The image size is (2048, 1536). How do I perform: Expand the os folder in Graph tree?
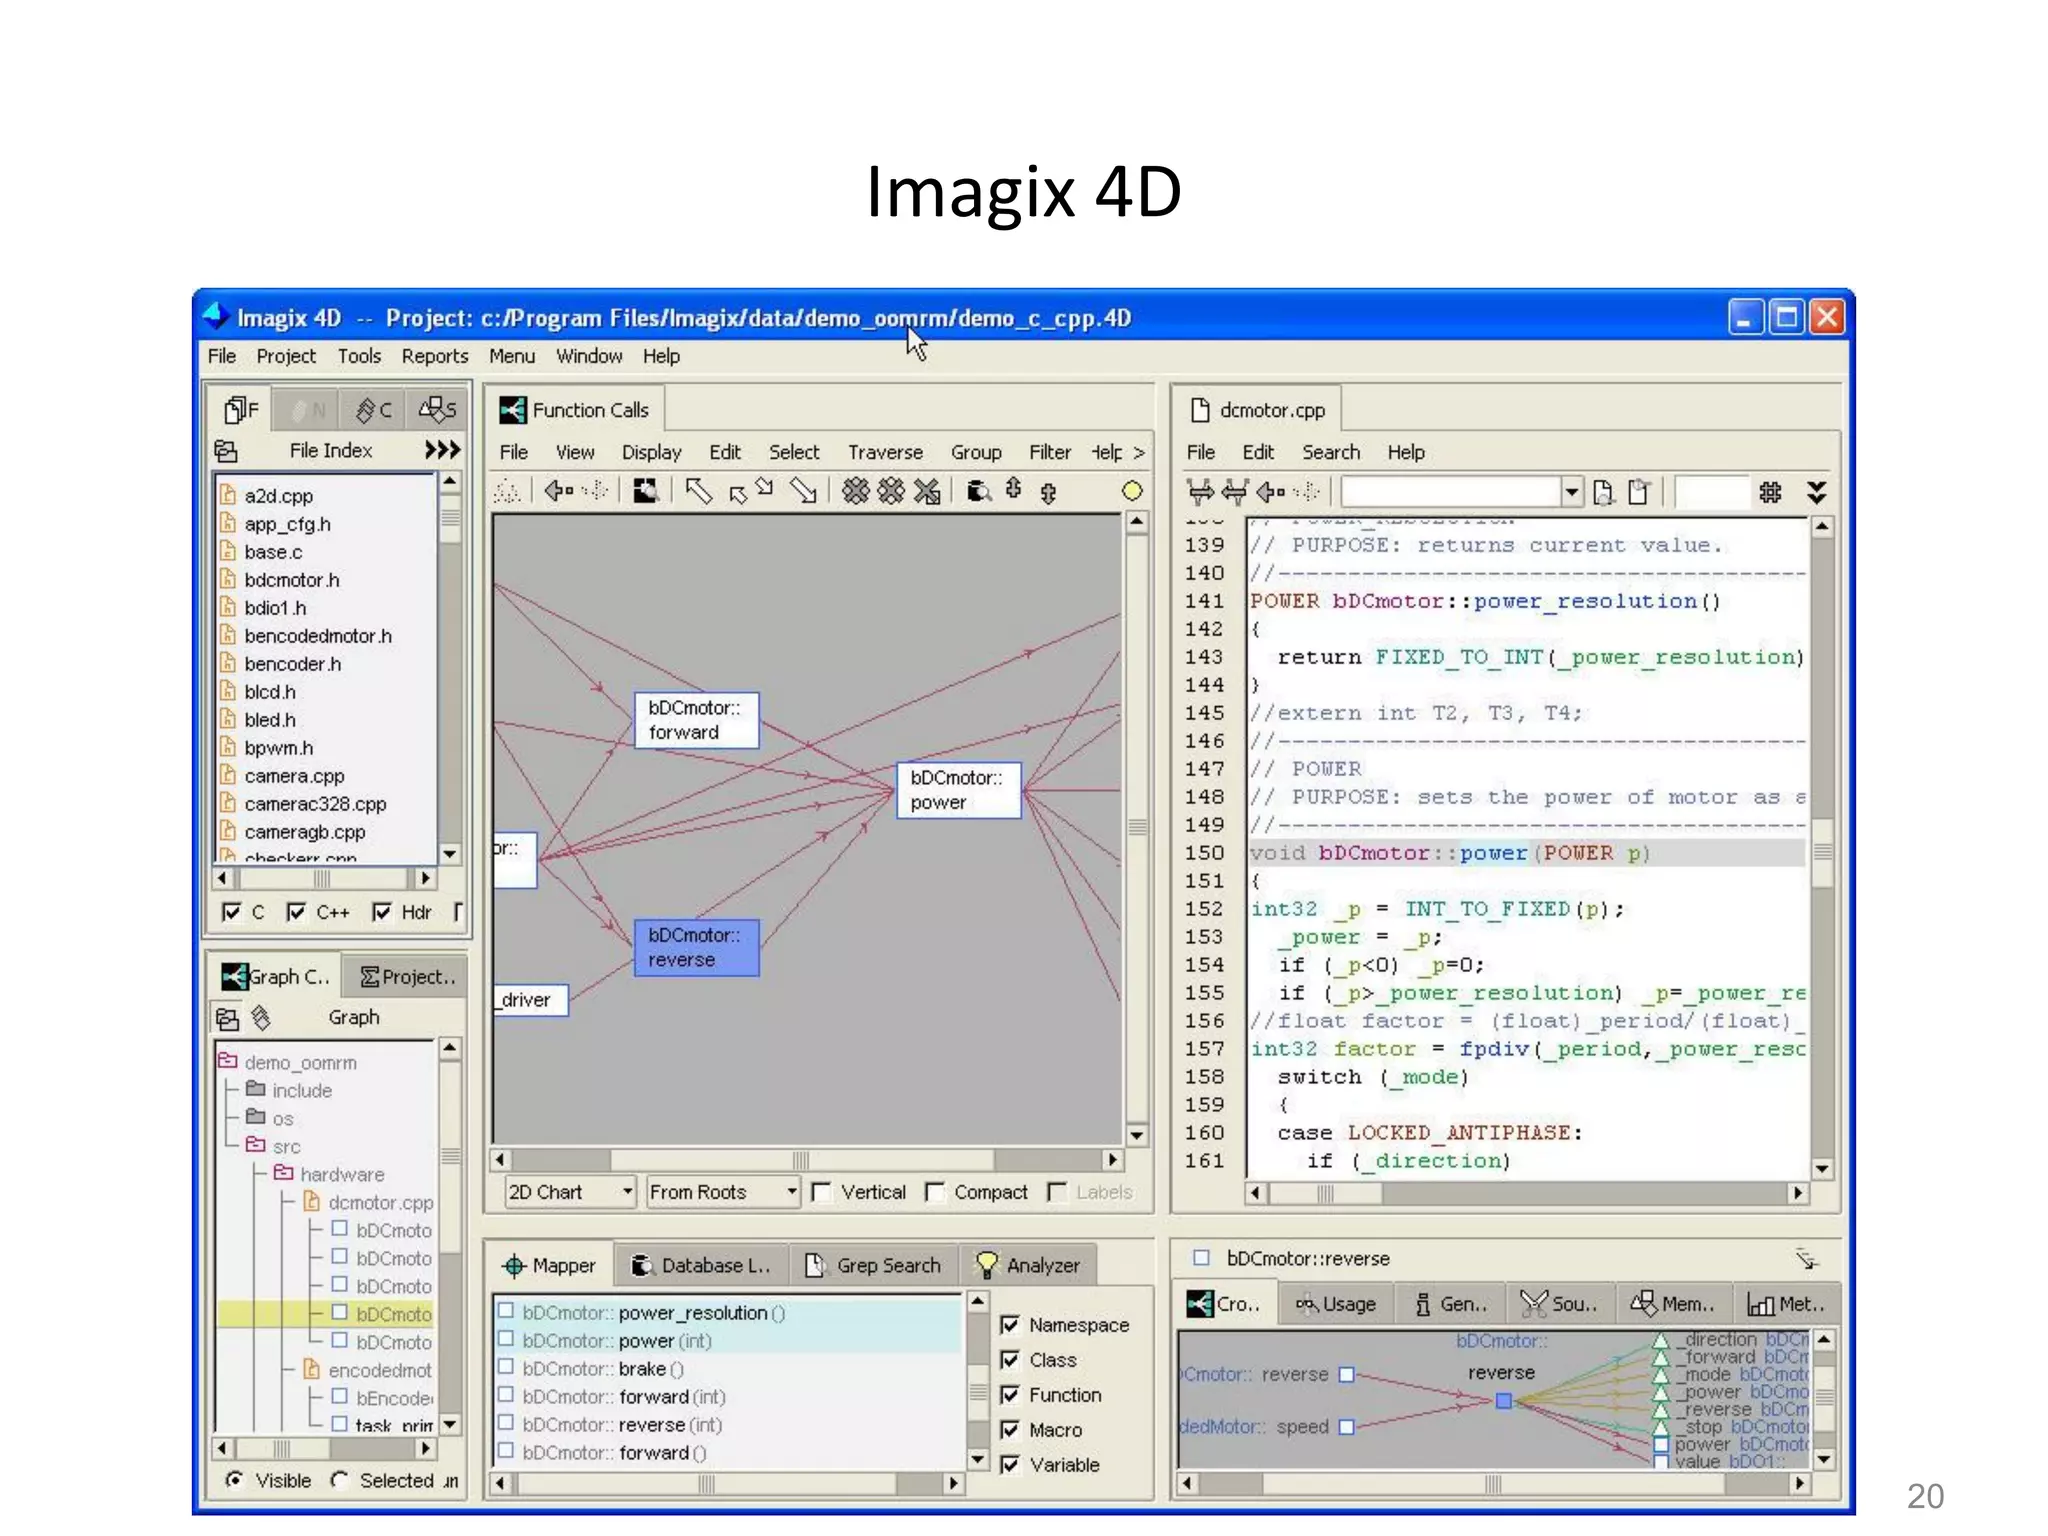[x=255, y=1117]
